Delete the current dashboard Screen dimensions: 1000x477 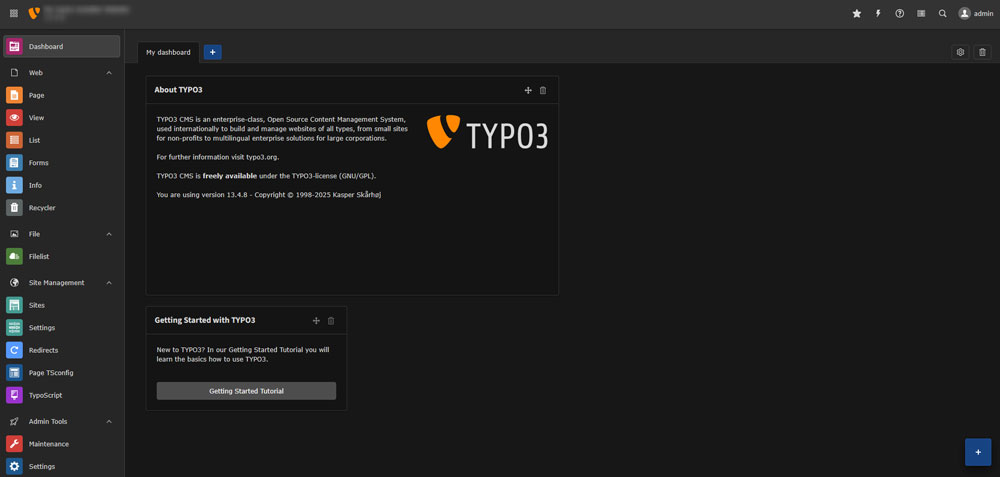[983, 52]
